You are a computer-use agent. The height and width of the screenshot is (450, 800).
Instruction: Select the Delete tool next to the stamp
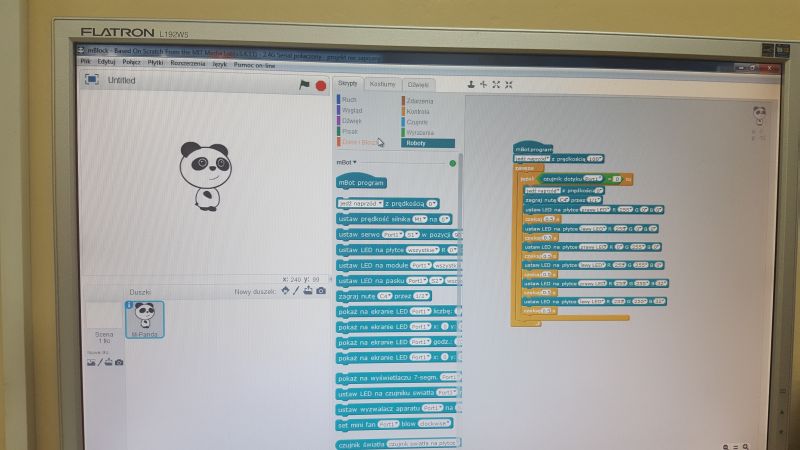click(x=483, y=84)
